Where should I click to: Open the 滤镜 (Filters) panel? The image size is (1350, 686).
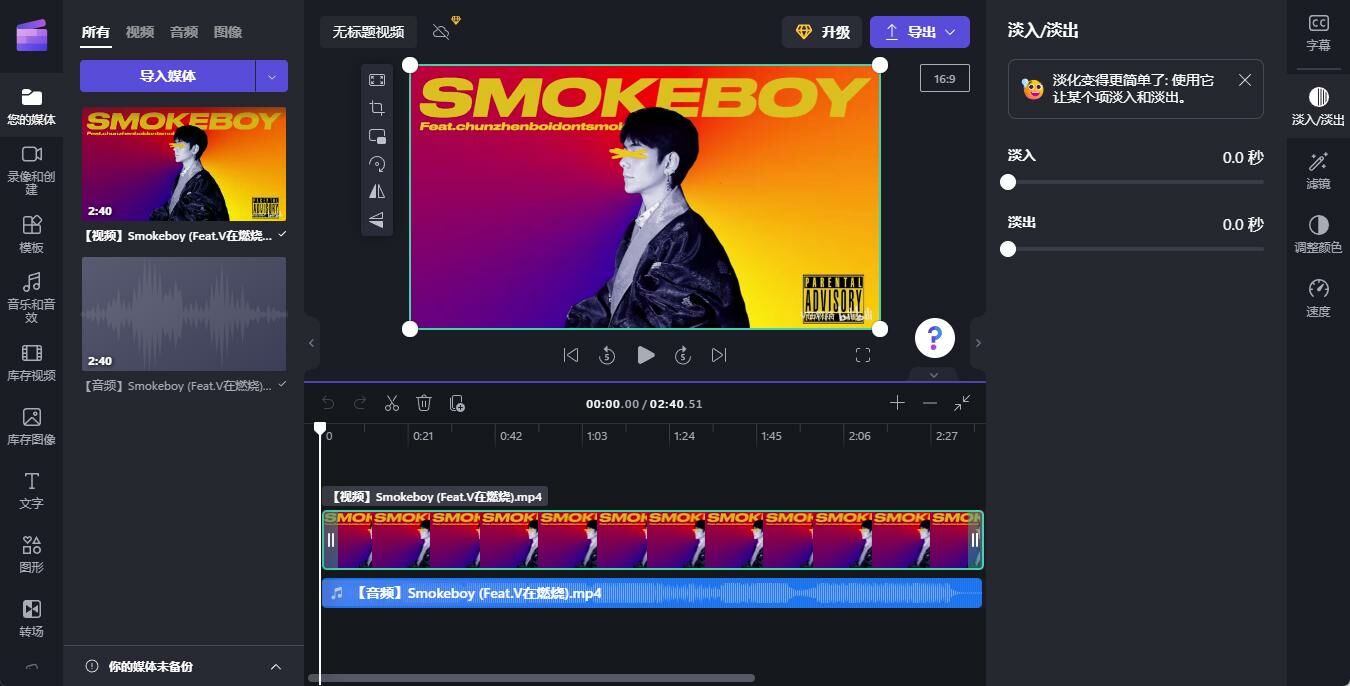1318,170
